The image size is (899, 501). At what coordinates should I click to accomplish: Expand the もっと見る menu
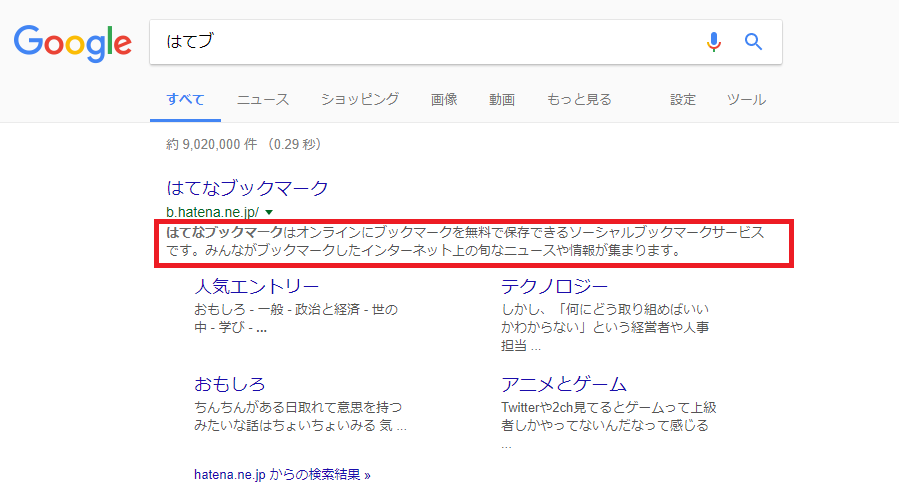[579, 99]
